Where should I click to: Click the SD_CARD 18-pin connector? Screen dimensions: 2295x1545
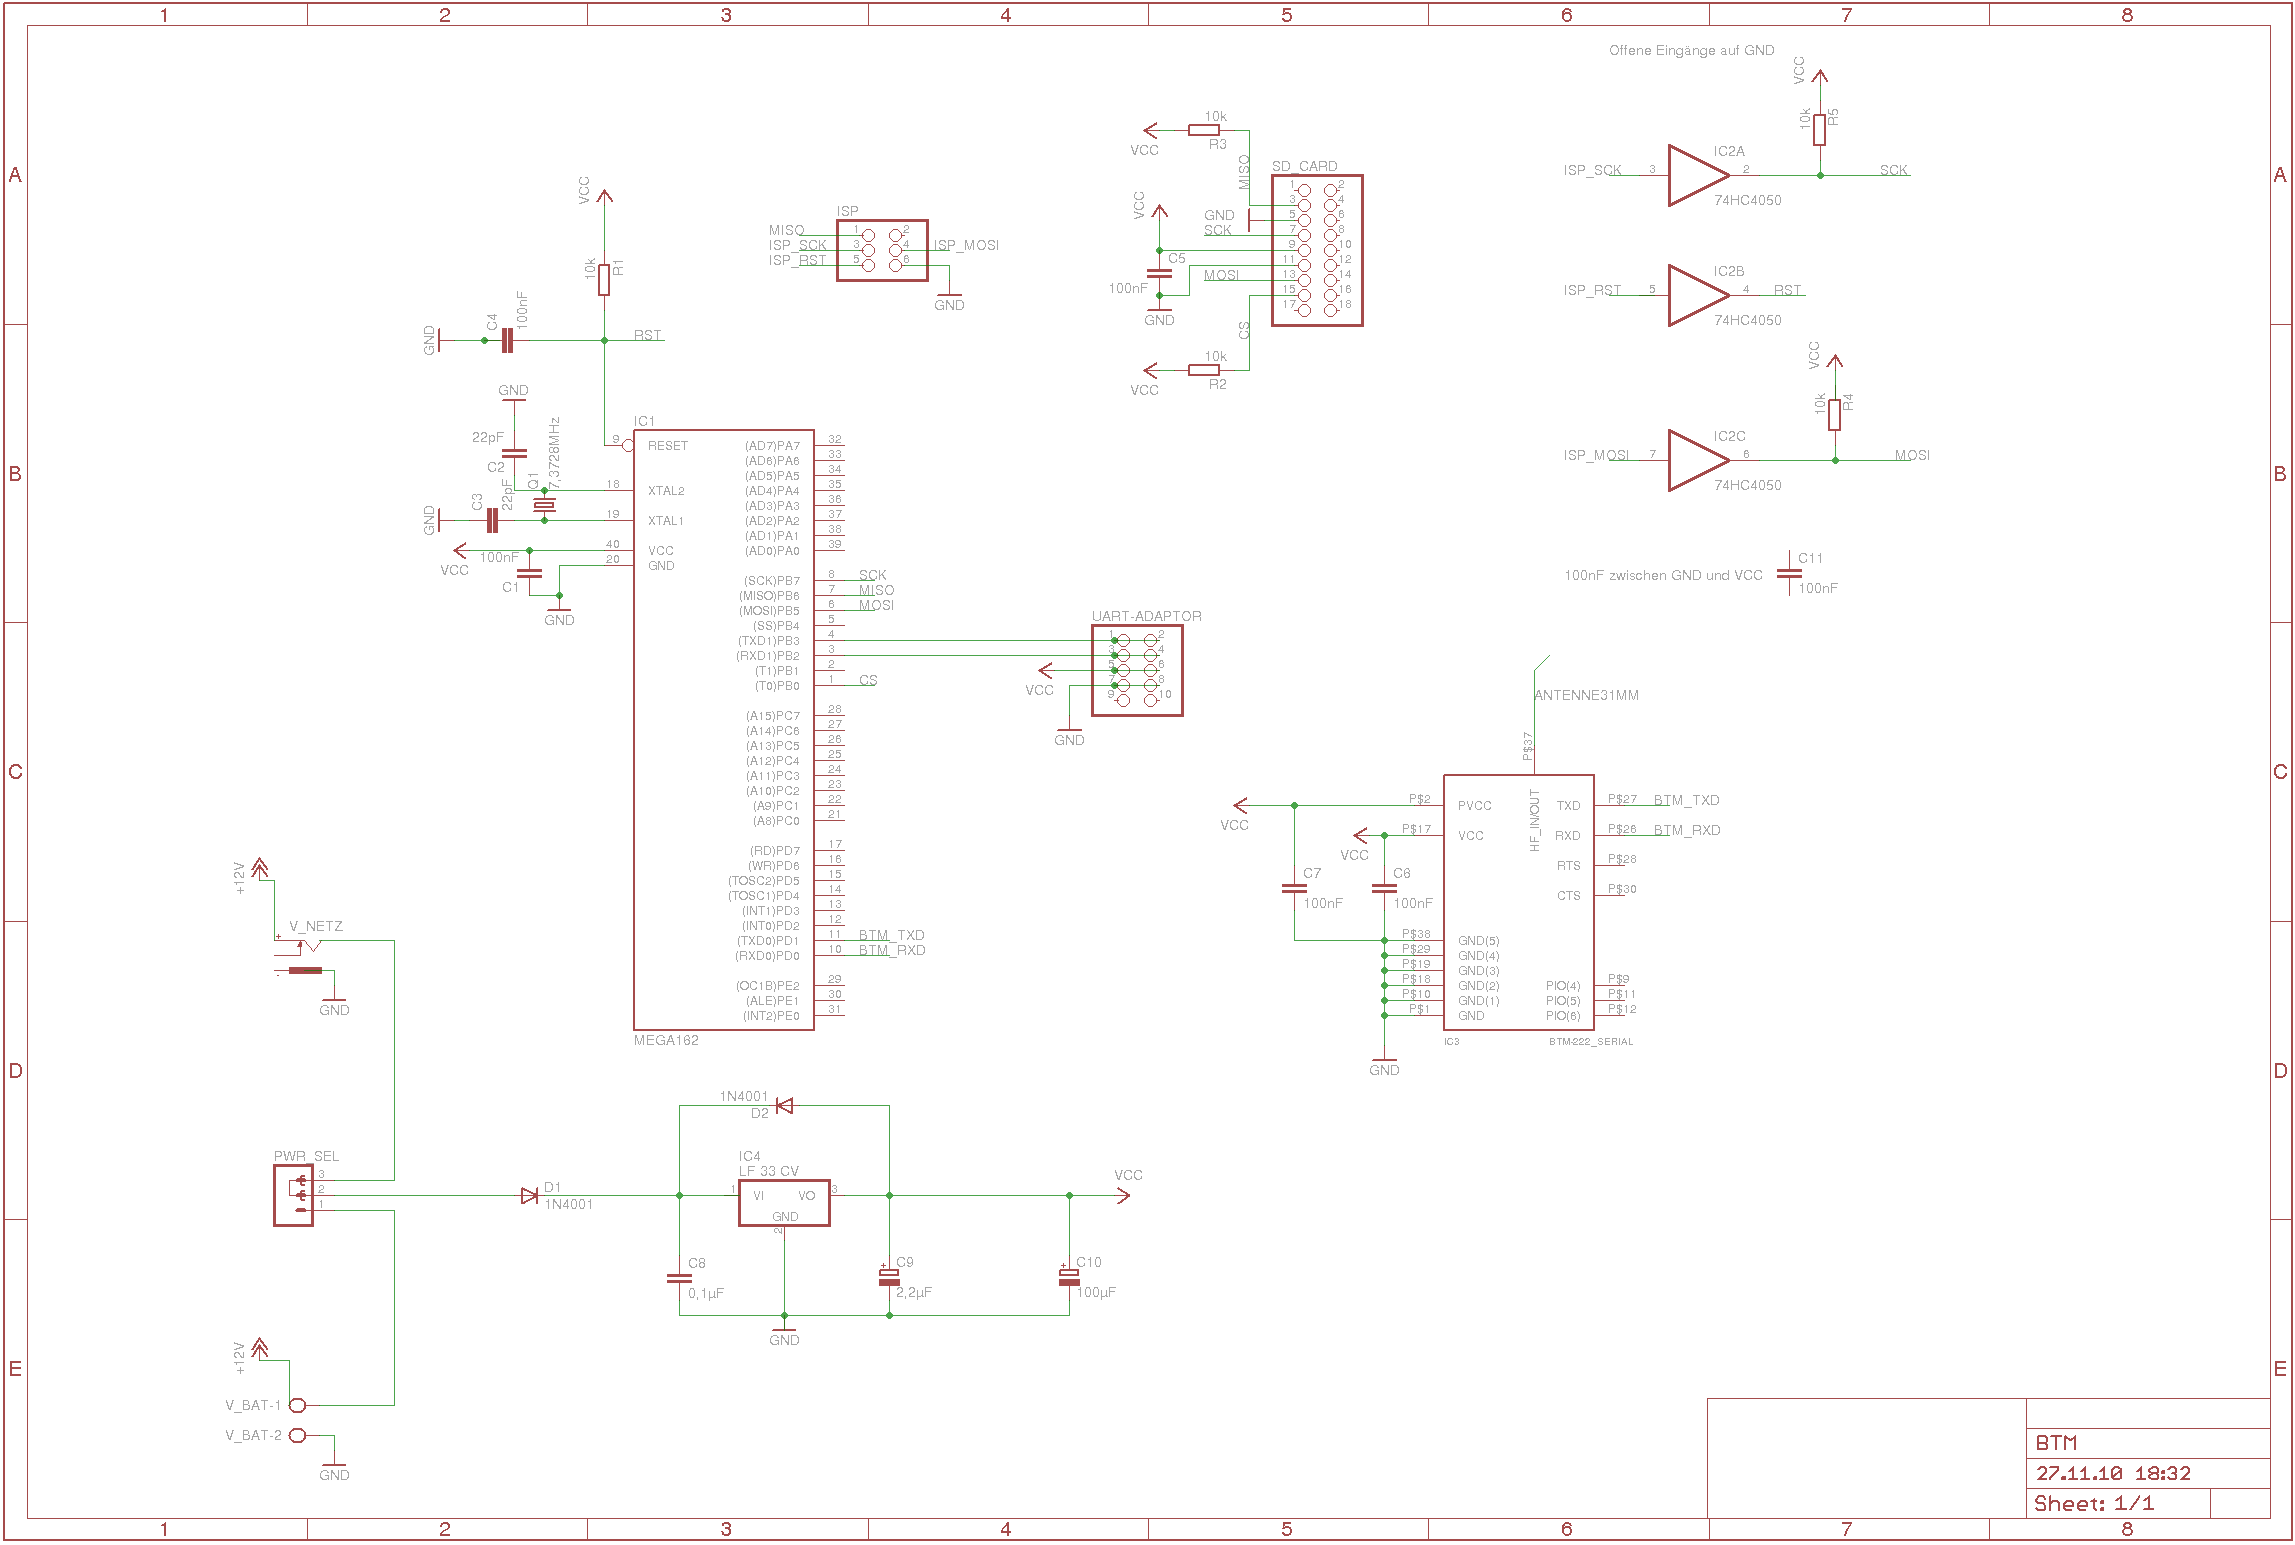tap(1317, 250)
